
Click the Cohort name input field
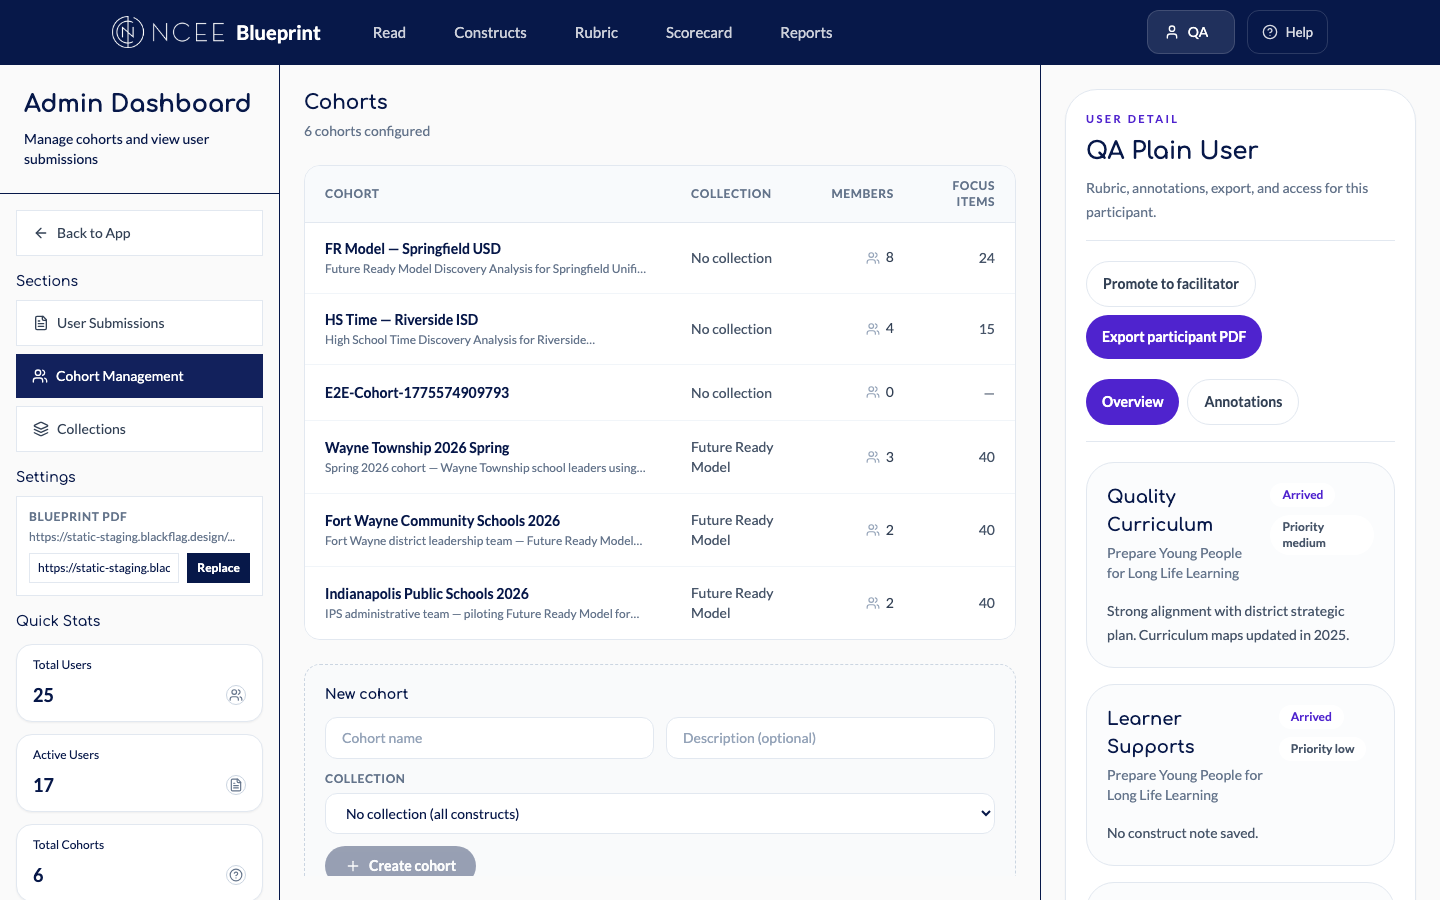tap(489, 737)
